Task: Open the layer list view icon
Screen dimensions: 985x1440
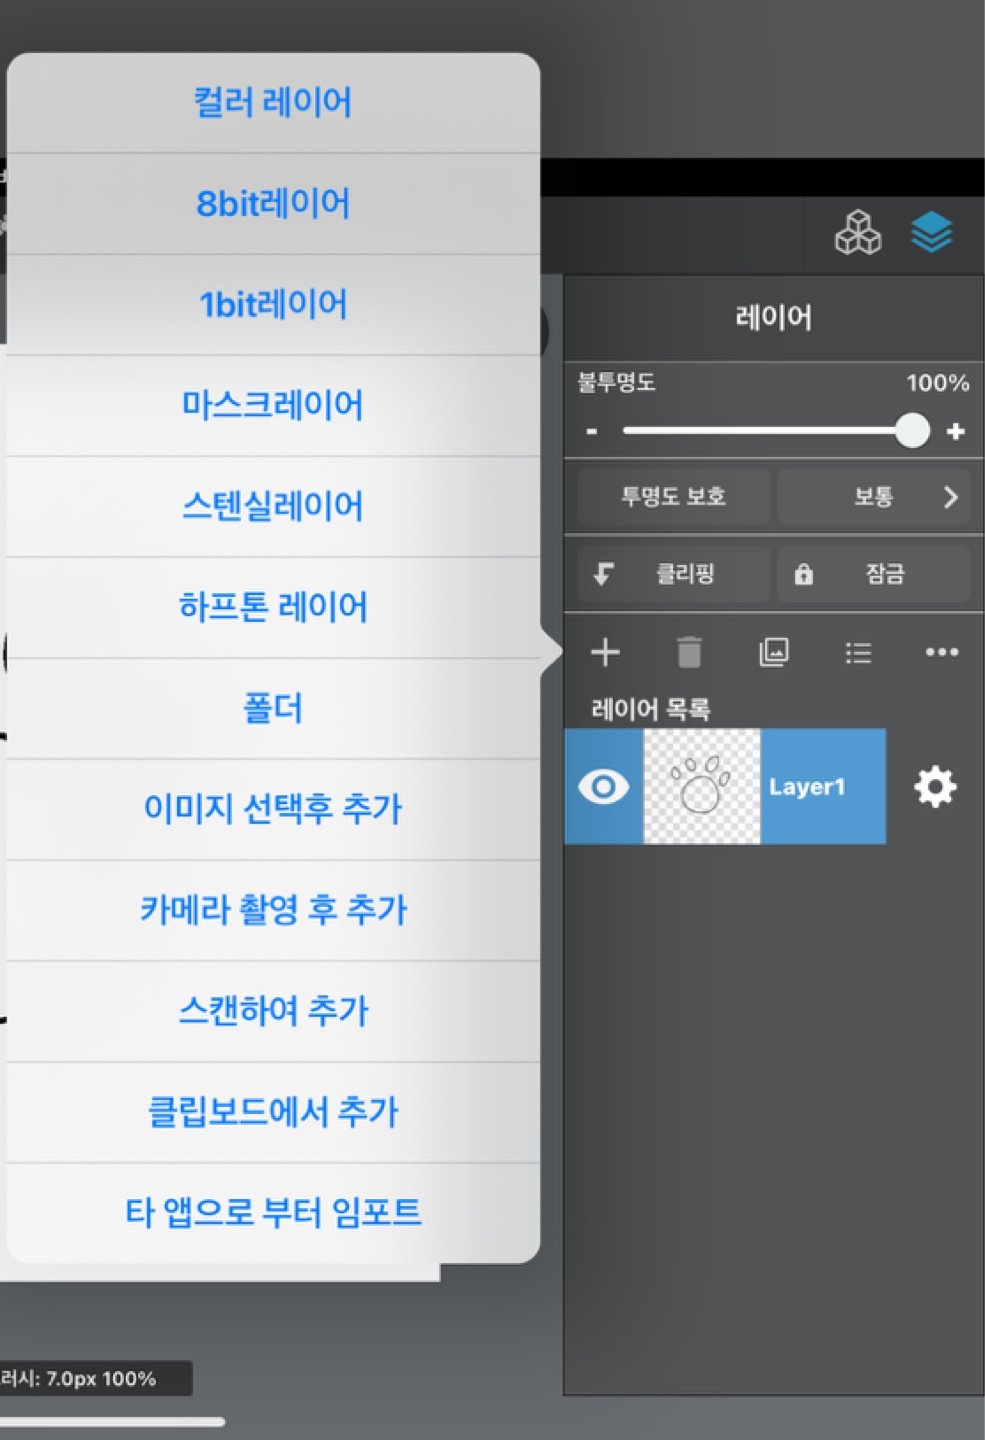Action: point(858,653)
